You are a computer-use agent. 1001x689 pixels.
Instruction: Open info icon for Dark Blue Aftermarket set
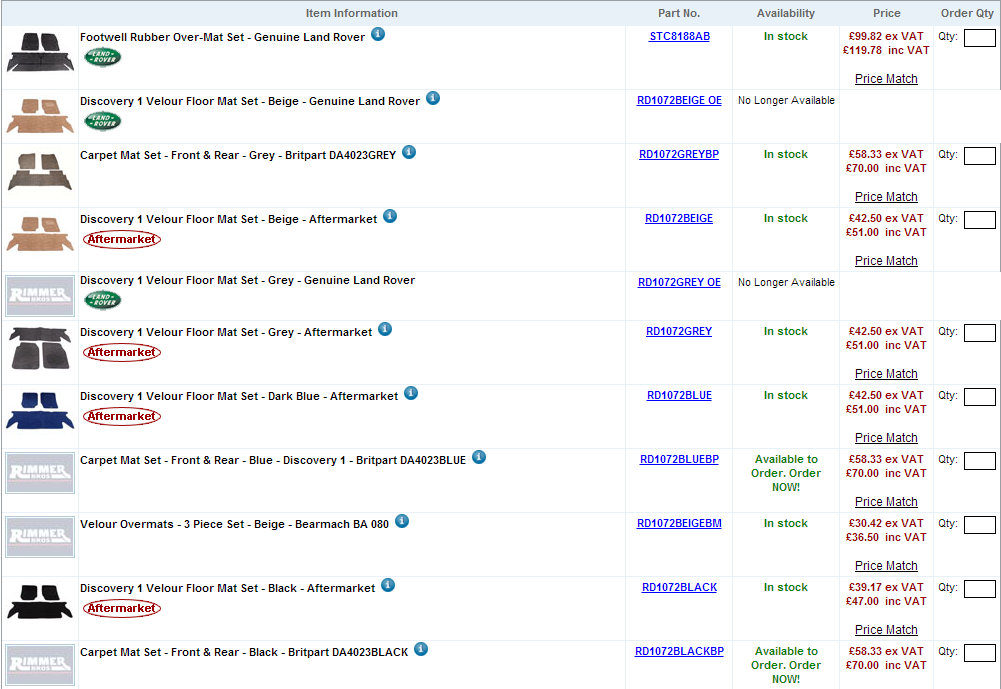(x=411, y=393)
